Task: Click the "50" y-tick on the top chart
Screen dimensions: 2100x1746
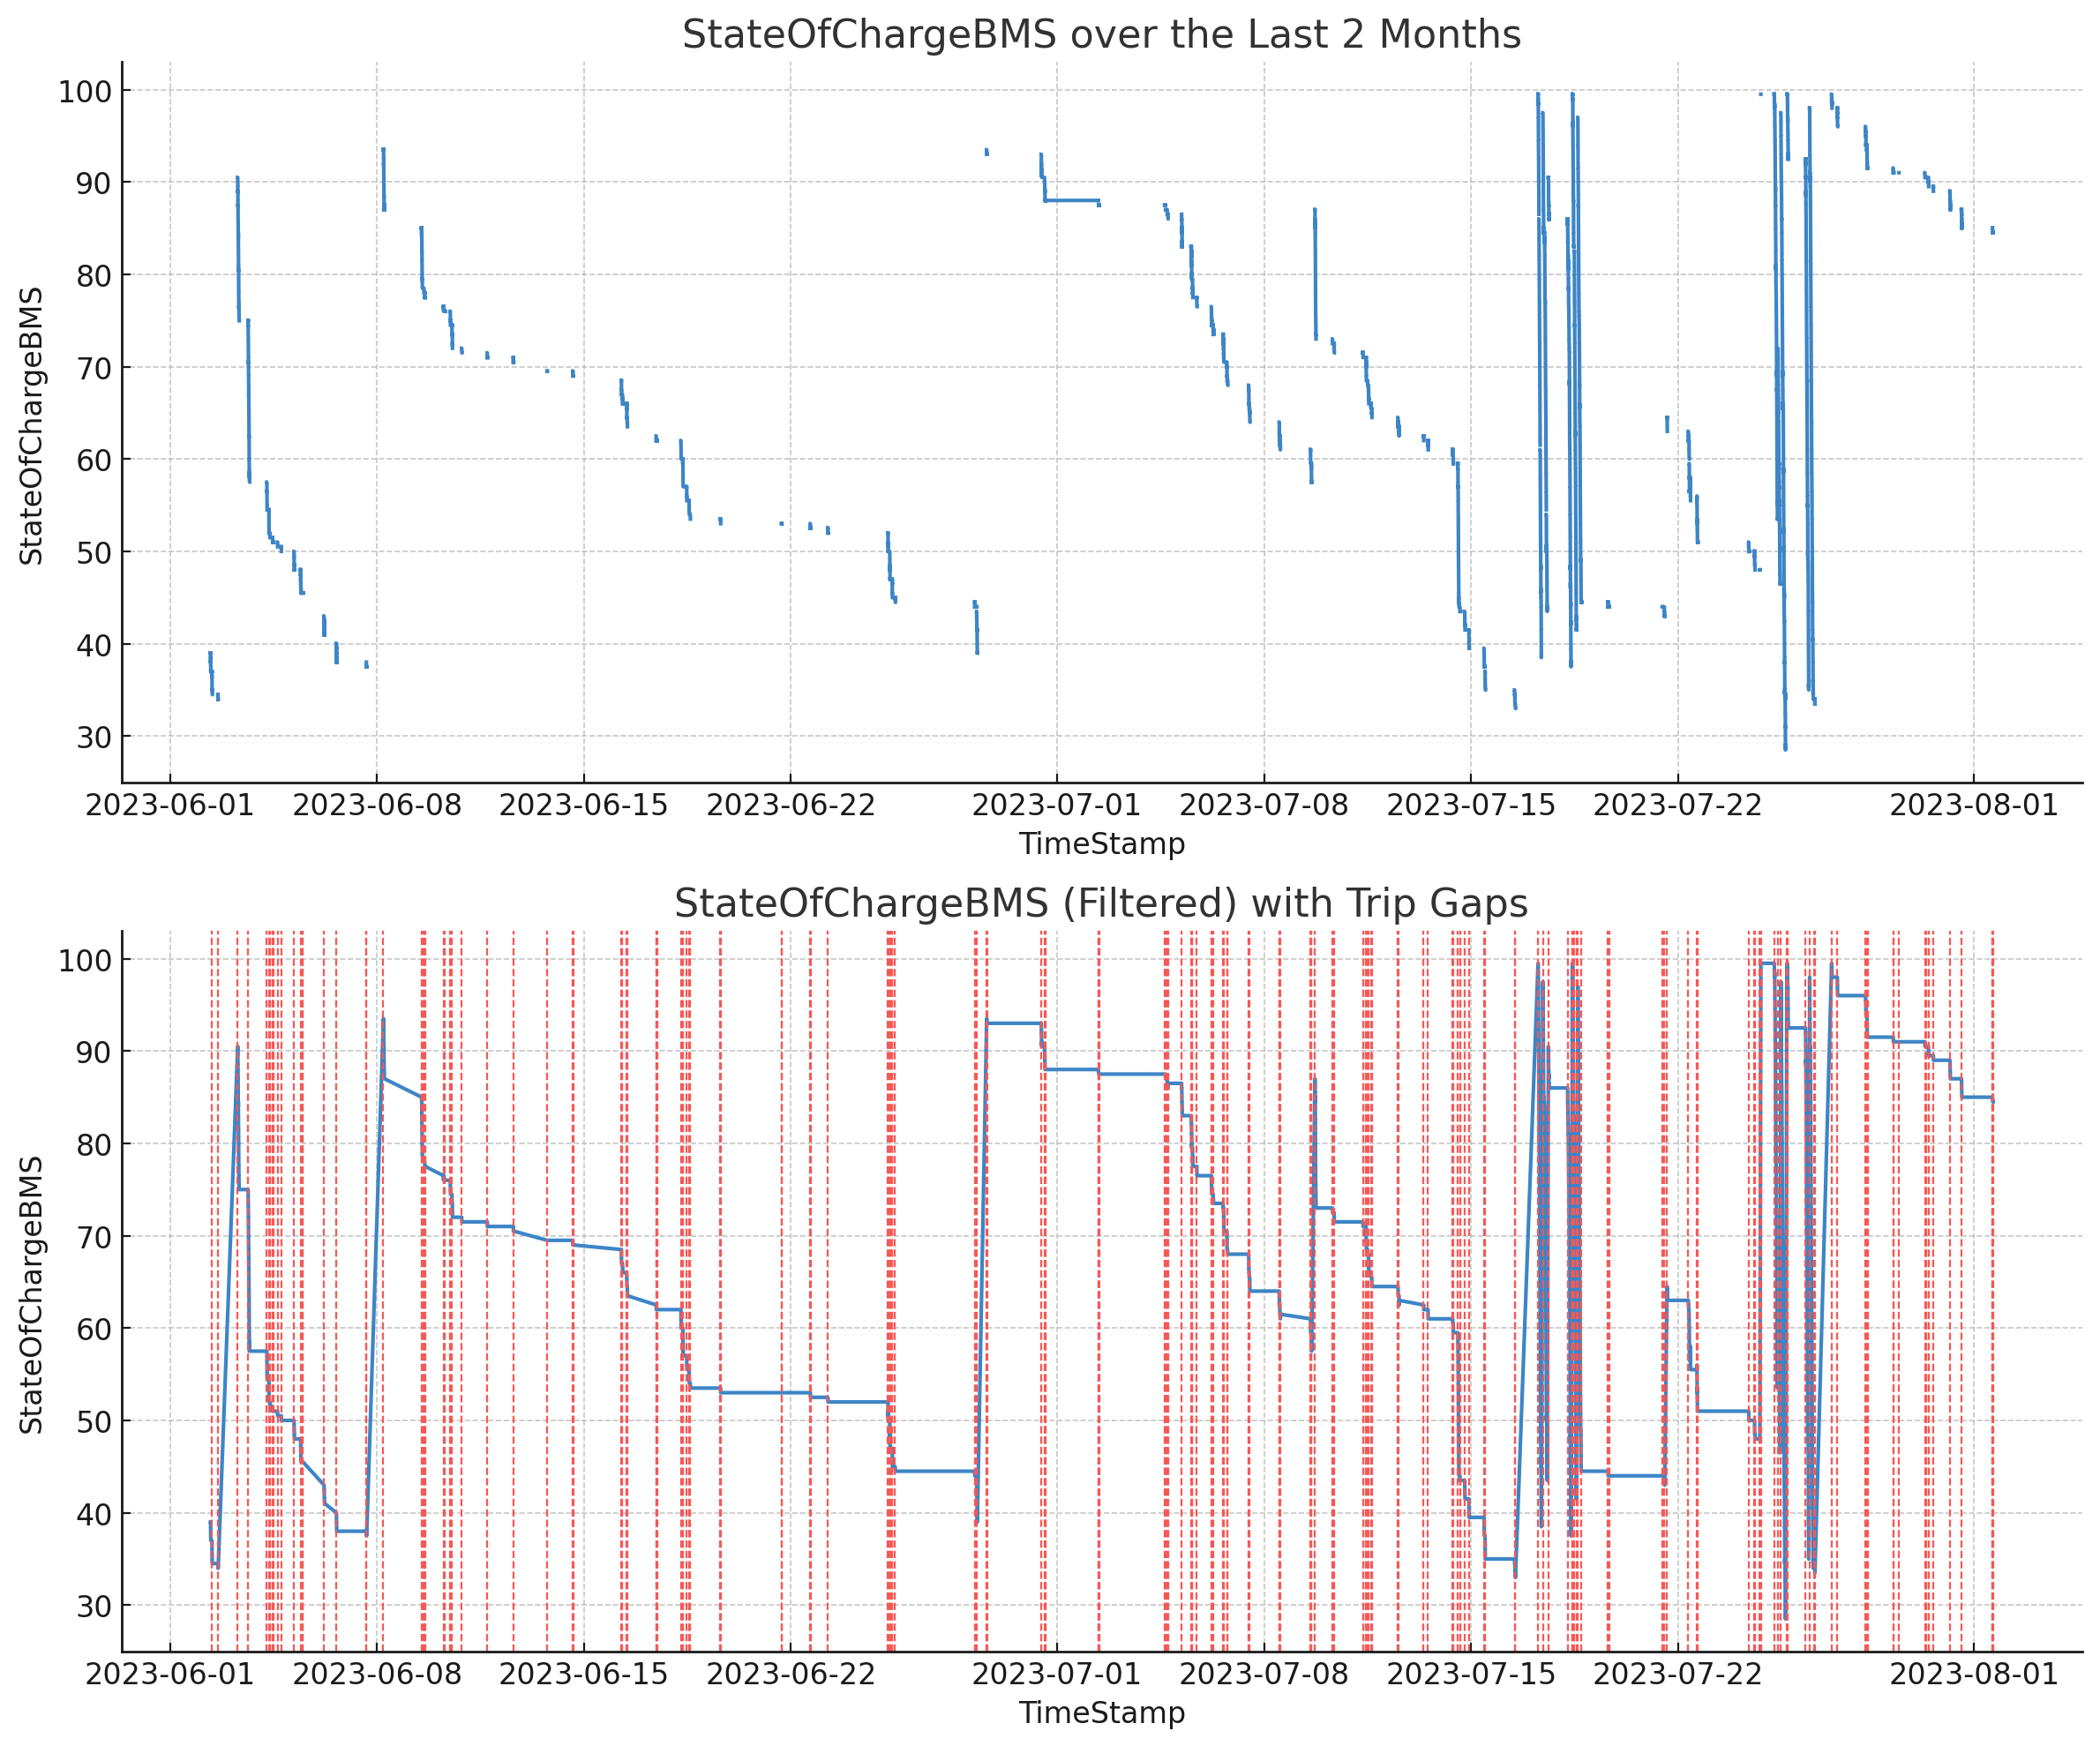Action: tap(94, 553)
